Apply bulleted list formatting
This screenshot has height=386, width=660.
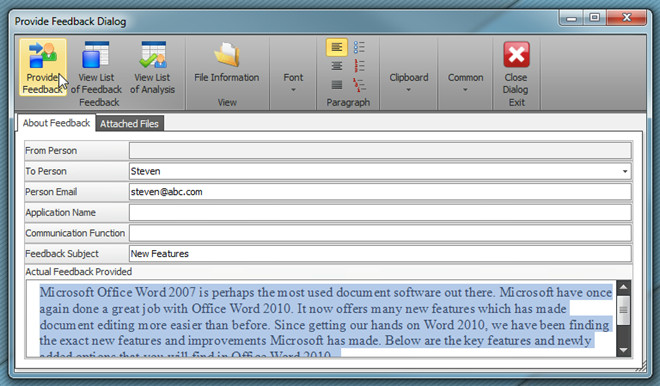pyautogui.click(x=359, y=47)
